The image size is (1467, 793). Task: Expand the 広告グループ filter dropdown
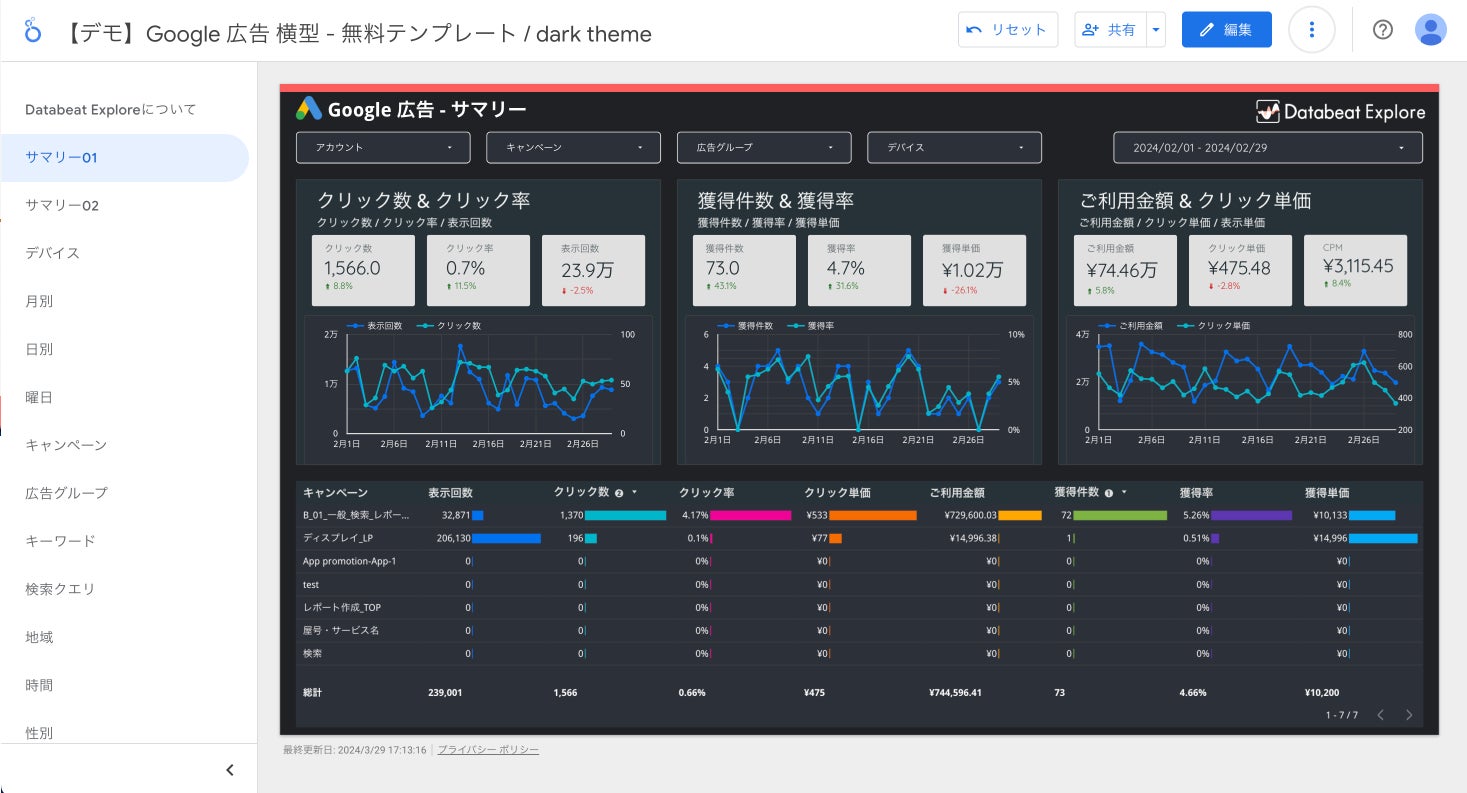tap(764, 147)
